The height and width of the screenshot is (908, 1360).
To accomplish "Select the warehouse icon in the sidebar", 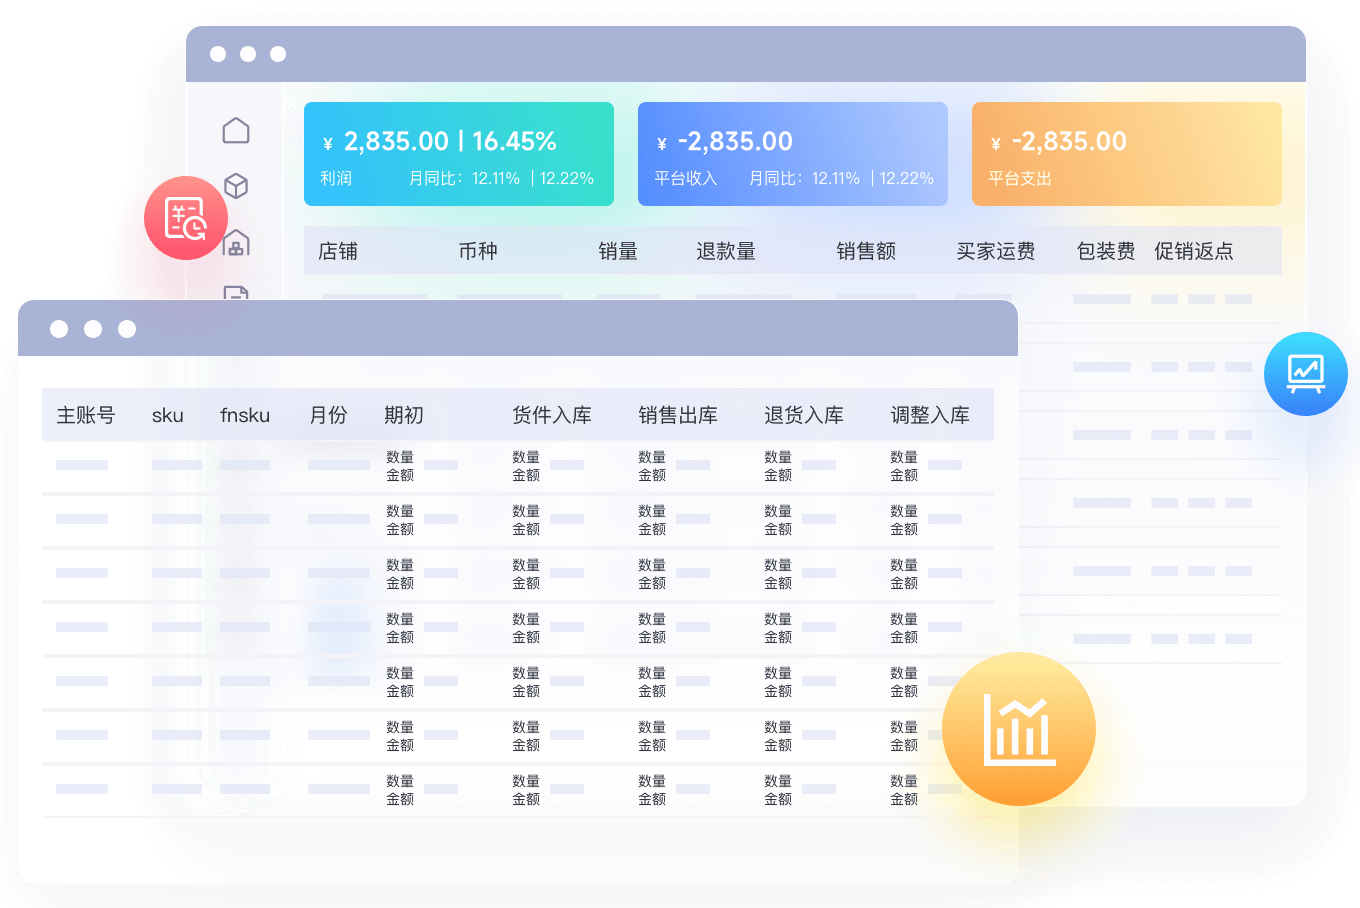I will coord(238,243).
